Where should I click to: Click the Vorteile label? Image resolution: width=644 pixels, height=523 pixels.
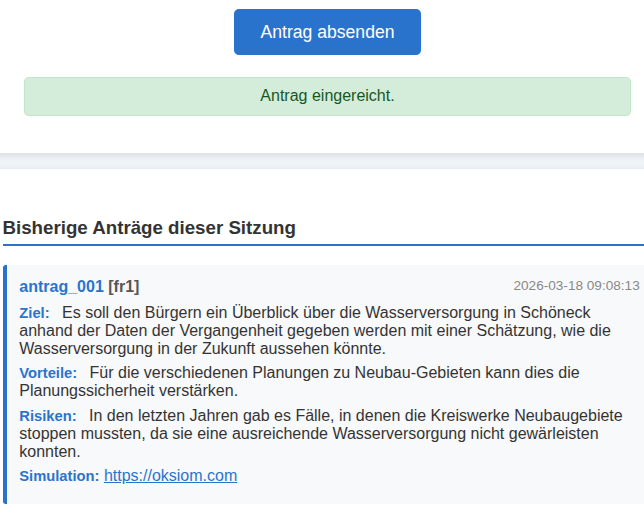(48, 373)
